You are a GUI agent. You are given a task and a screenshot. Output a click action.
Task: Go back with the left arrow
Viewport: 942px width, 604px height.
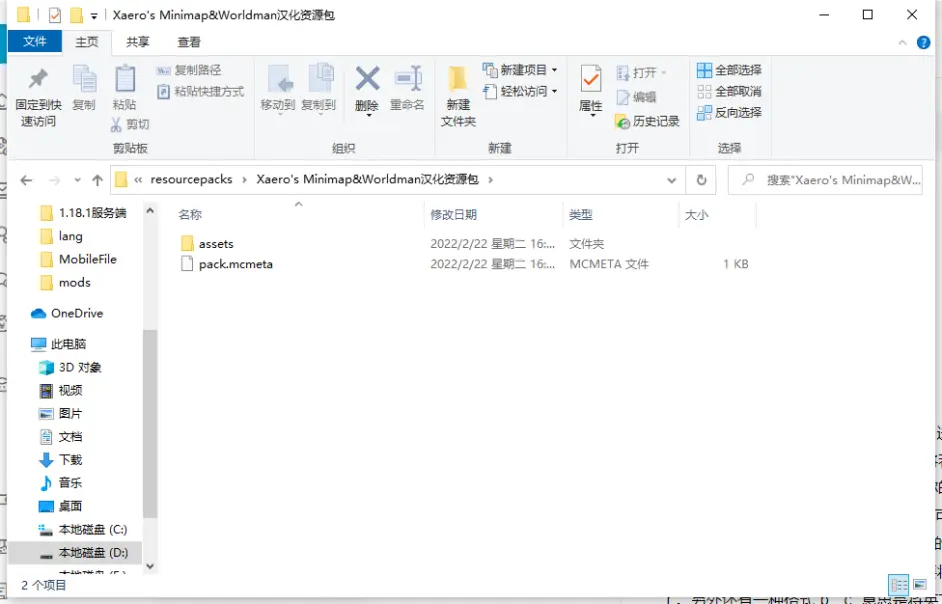pyautogui.click(x=26, y=180)
